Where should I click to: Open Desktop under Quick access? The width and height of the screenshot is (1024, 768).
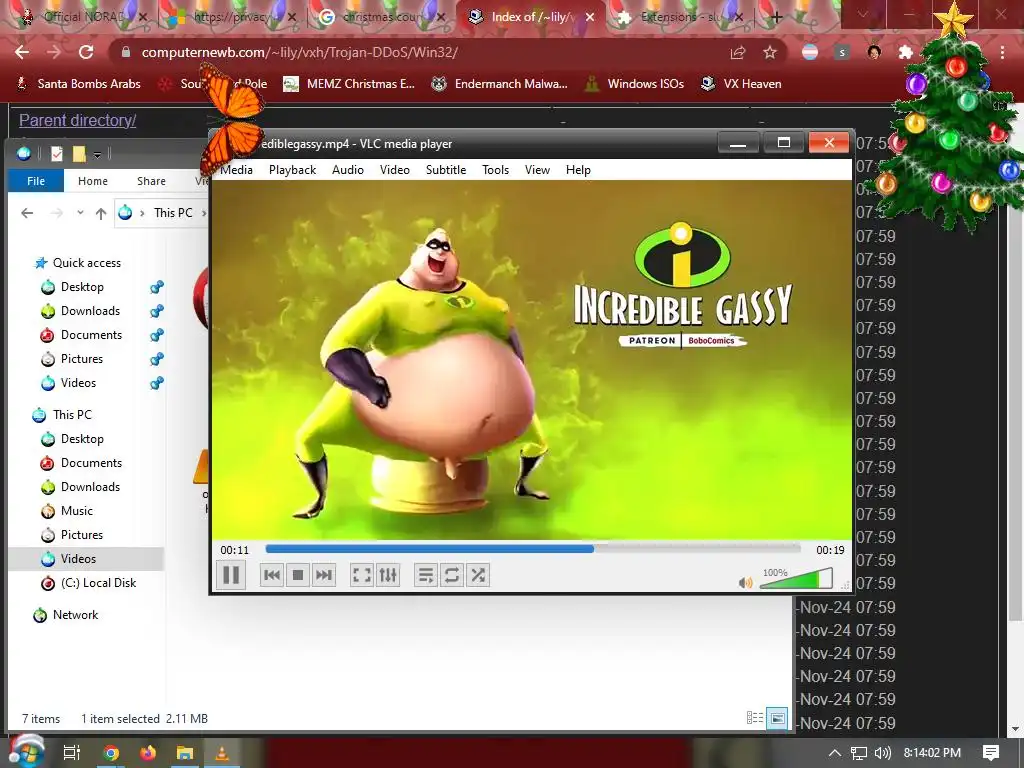[x=82, y=287]
